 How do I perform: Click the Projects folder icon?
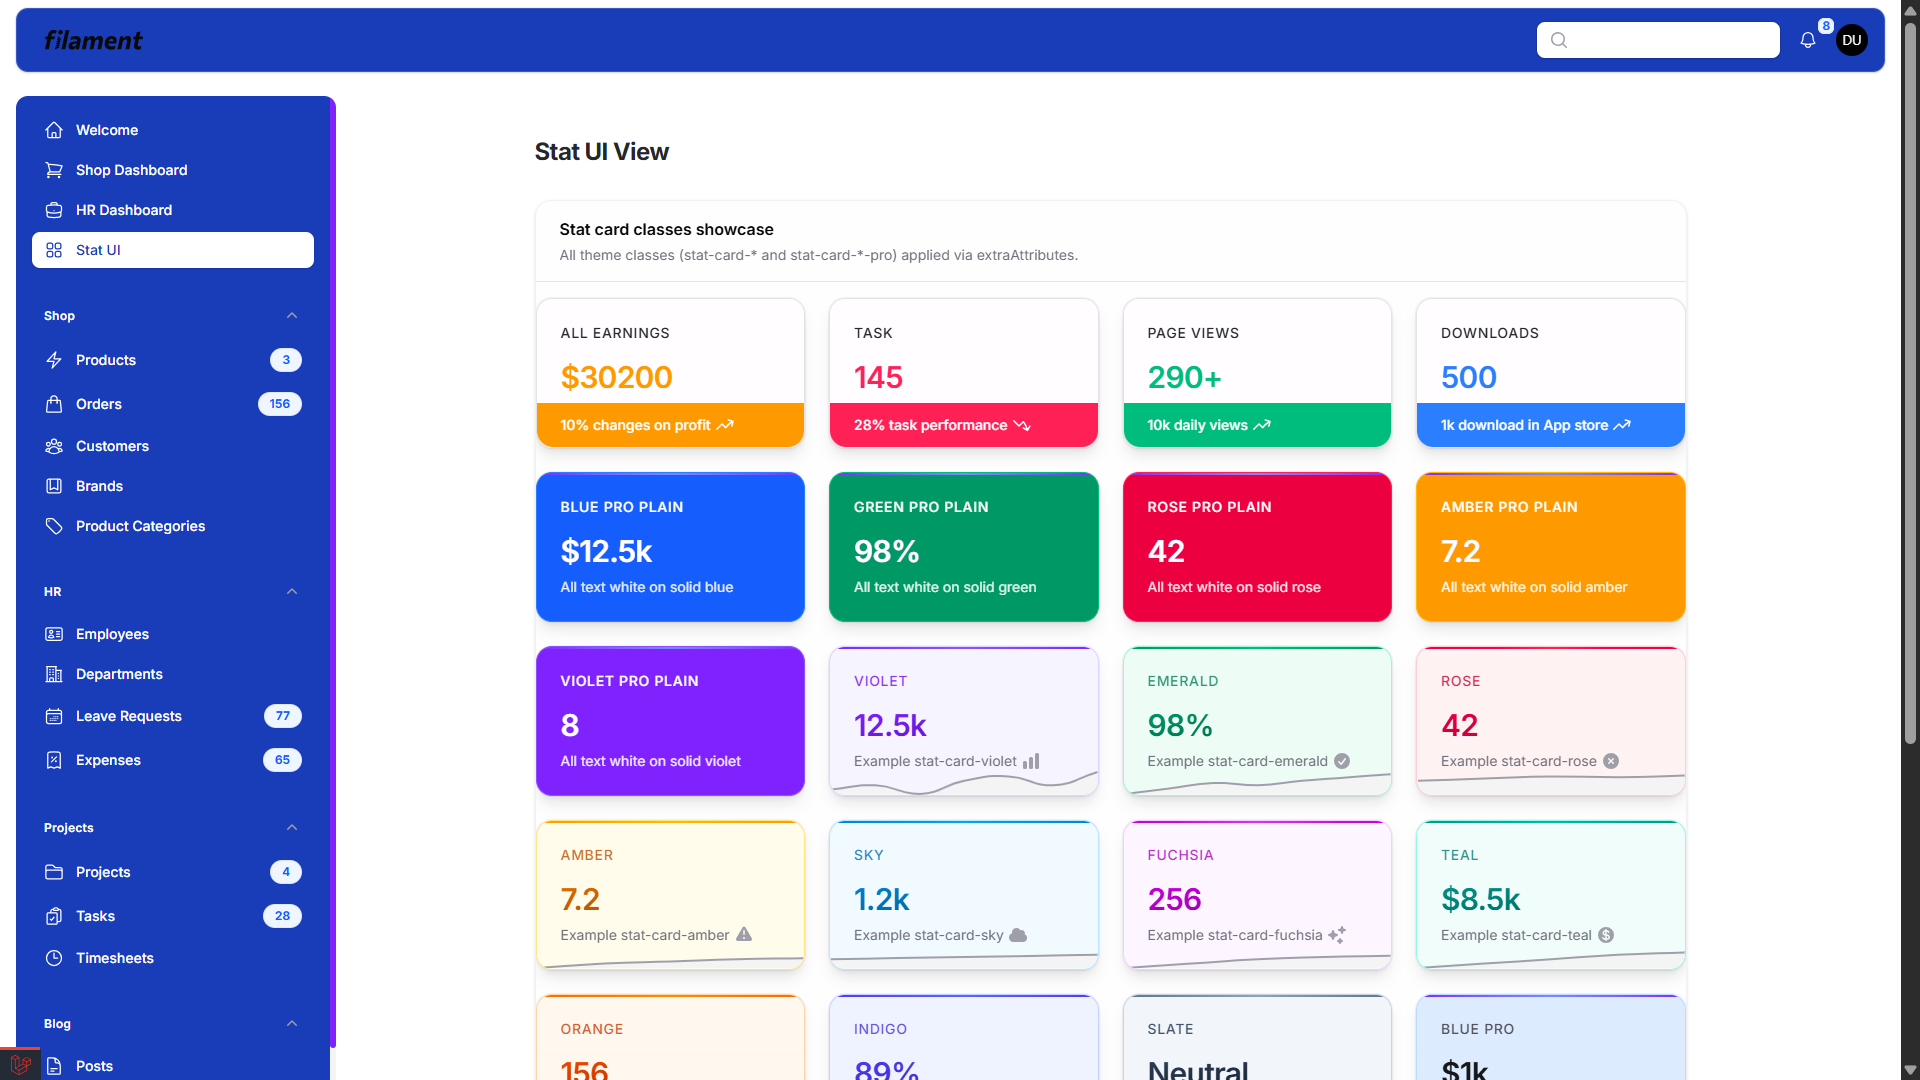click(x=54, y=872)
